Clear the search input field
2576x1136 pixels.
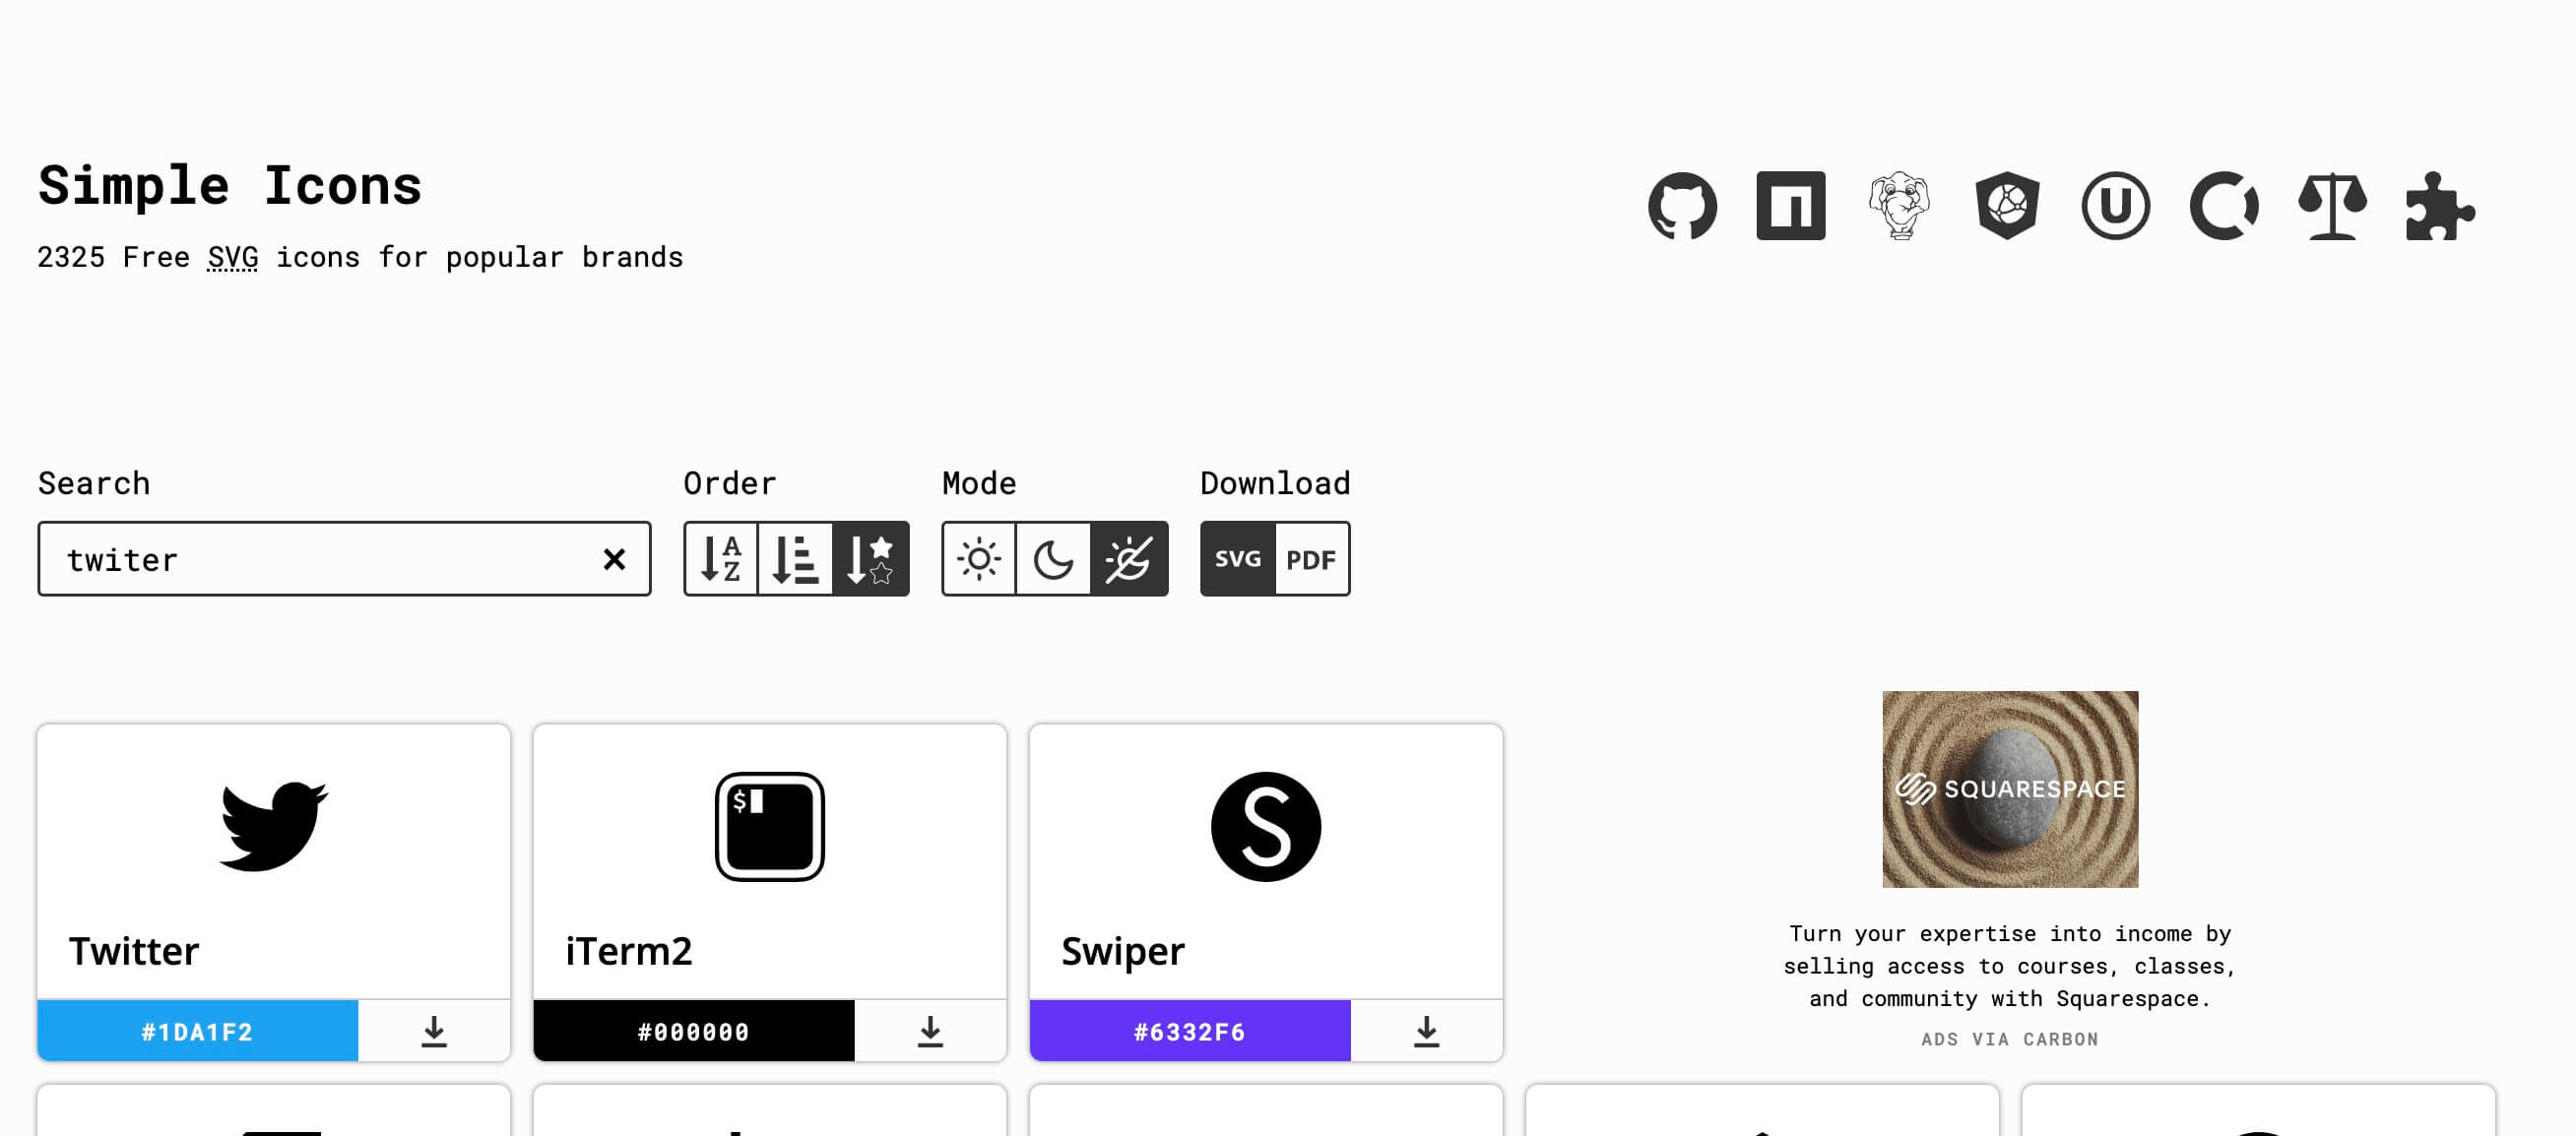(x=616, y=558)
